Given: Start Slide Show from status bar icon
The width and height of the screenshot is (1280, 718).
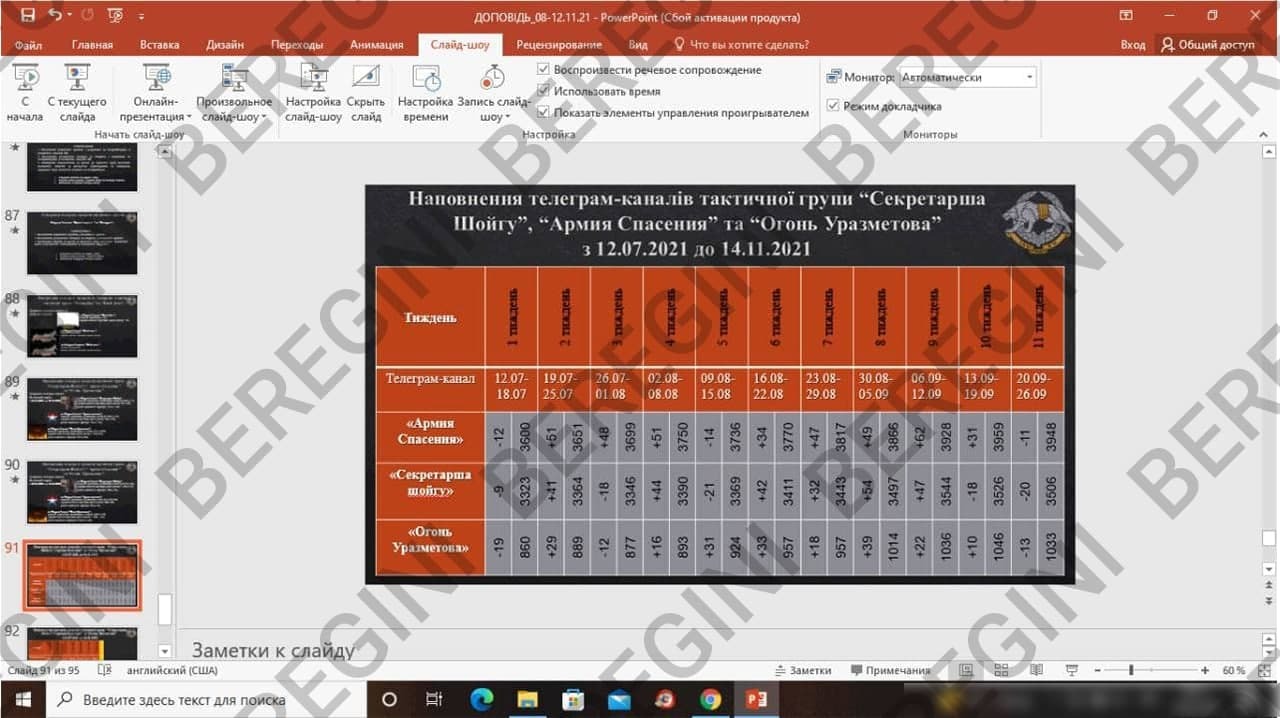Looking at the screenshot, I should click(1071, 670).
